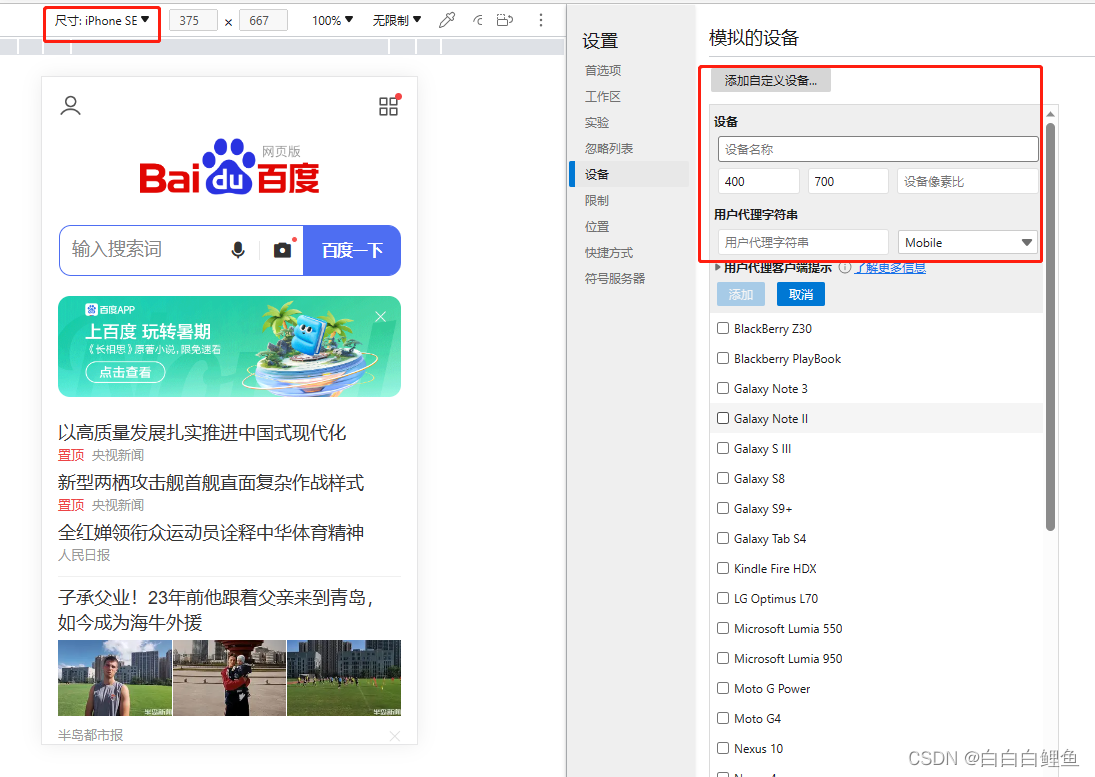Tap the camera image search icon
Image resolution: width=1095 pixels, height=777 pixels.
point(283,250)
